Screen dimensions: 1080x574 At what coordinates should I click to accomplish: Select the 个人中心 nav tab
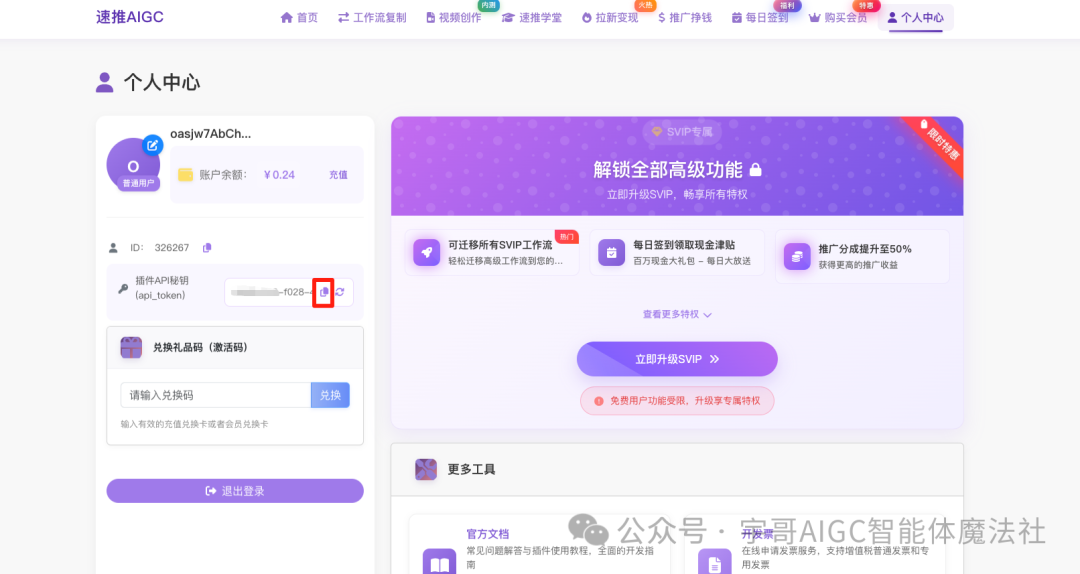(x=915, y=18)
